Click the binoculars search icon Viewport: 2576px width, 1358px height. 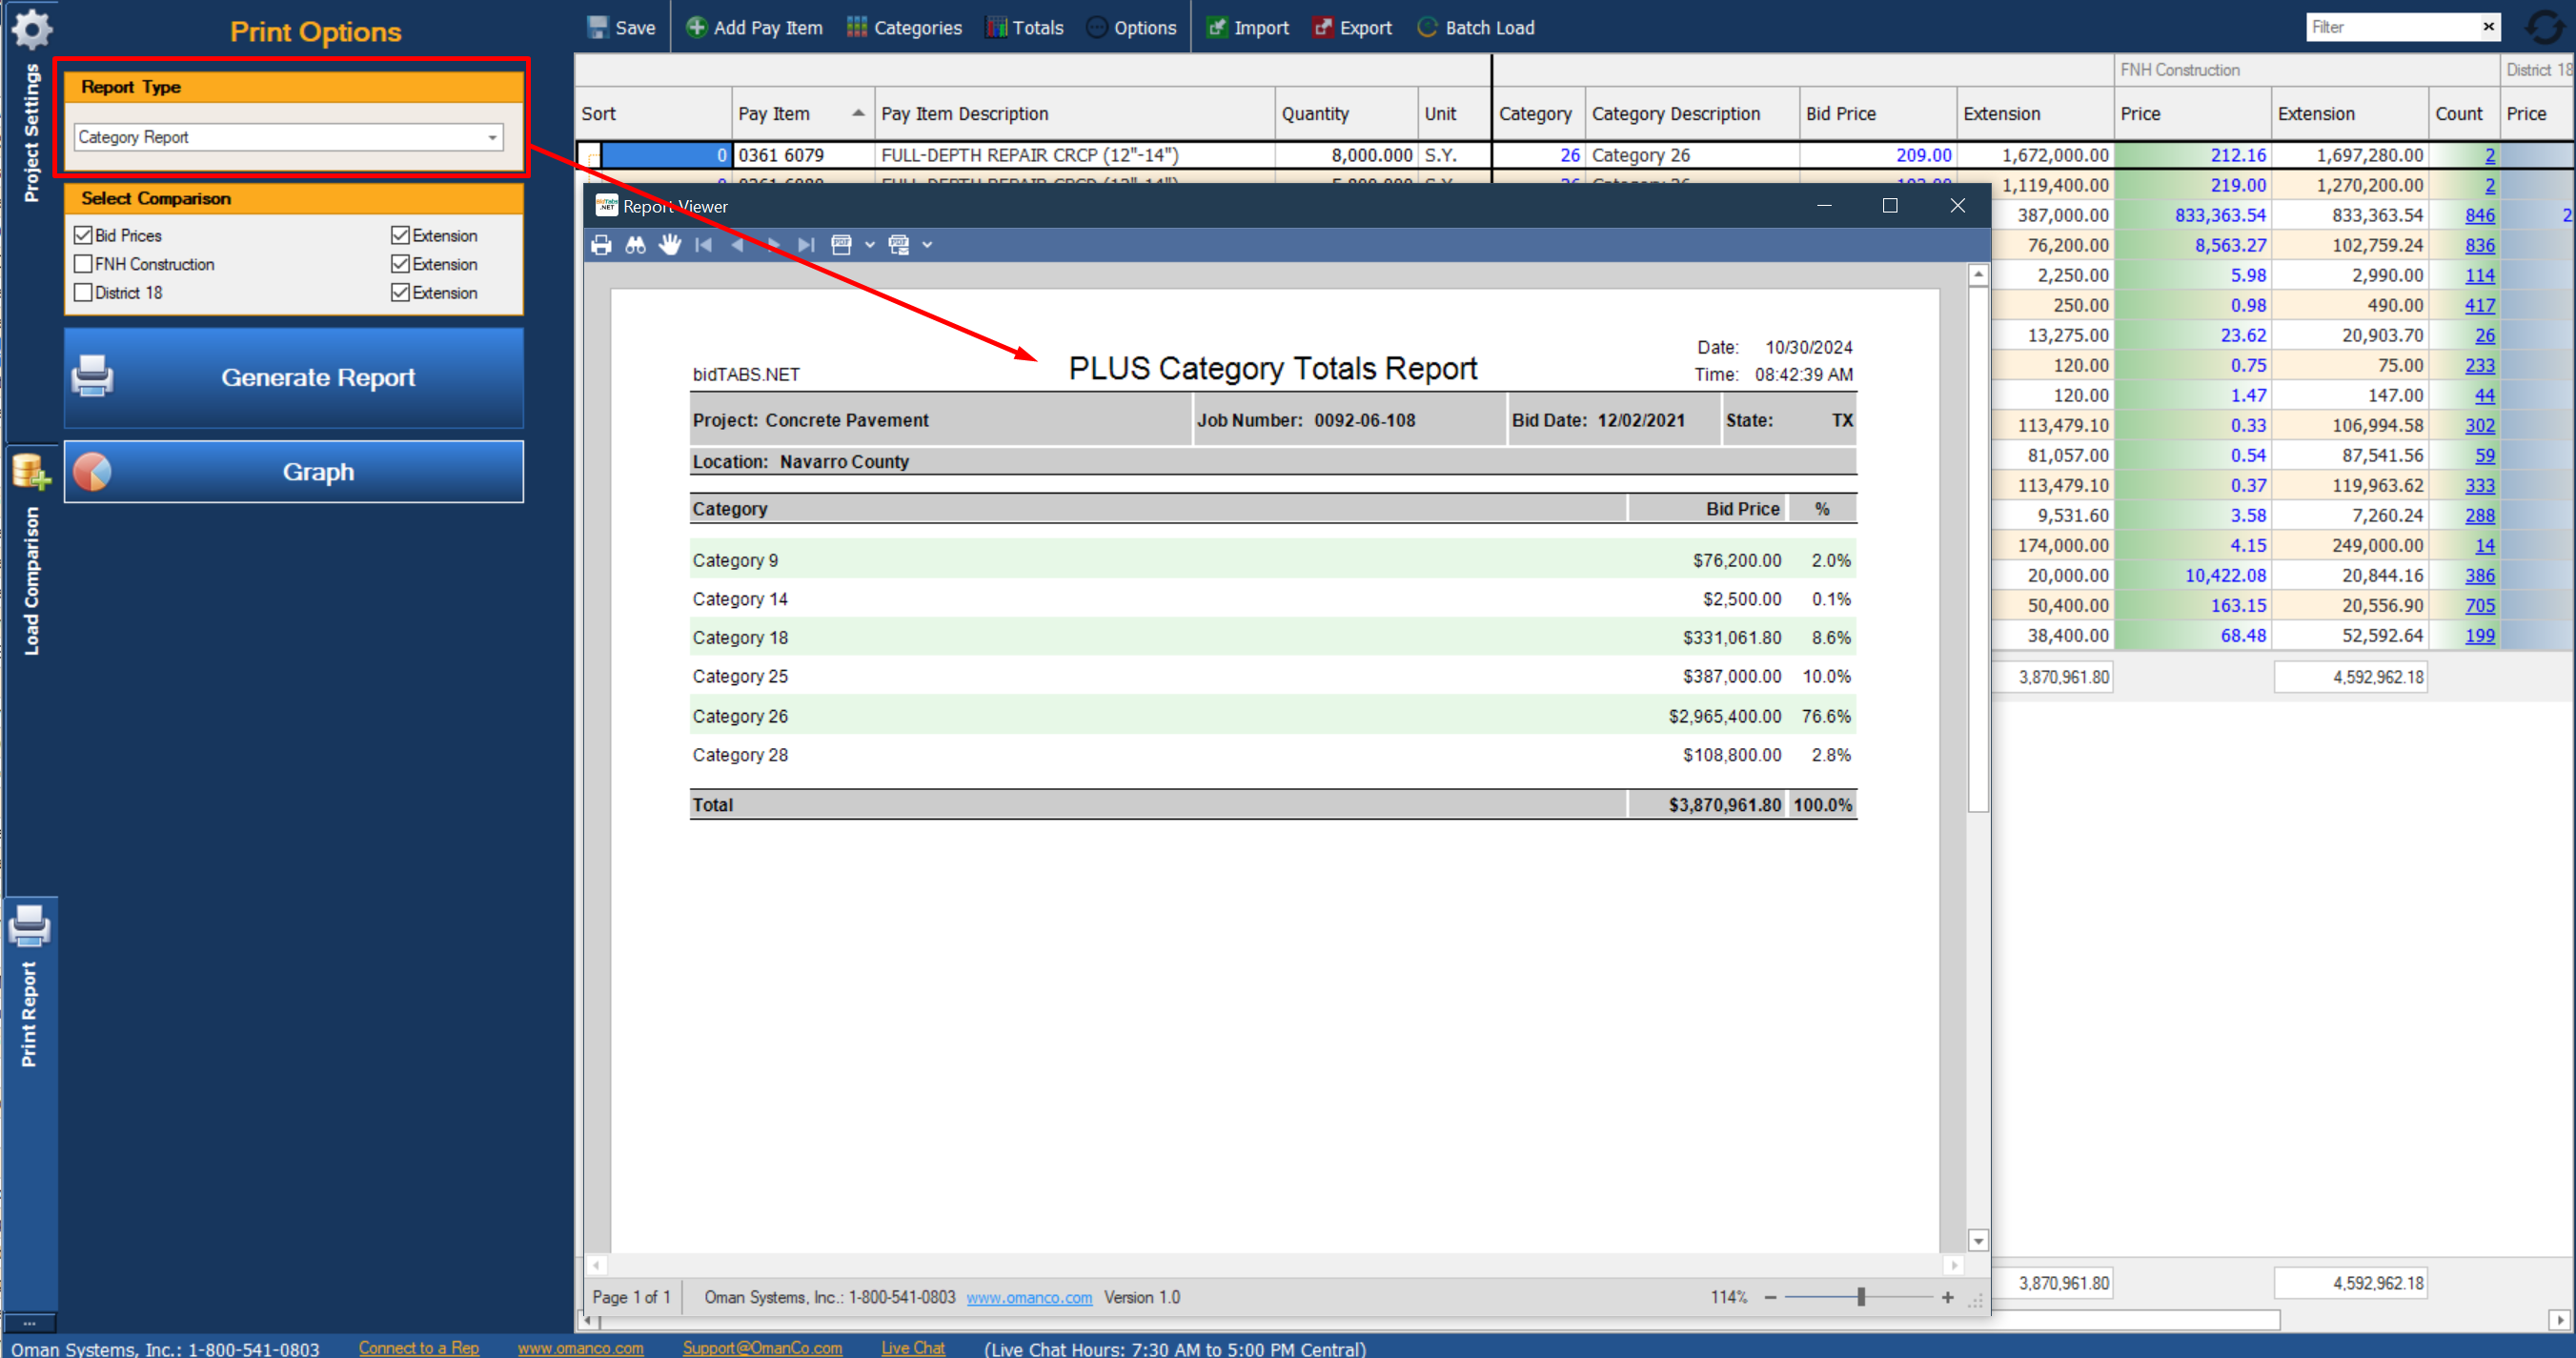tap(635, 245)
